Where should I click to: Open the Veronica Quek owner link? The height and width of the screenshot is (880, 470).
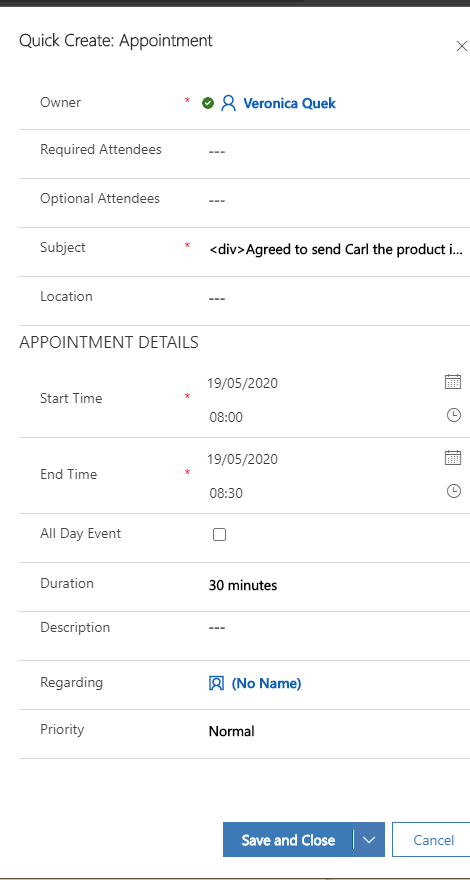coord(289,103)
